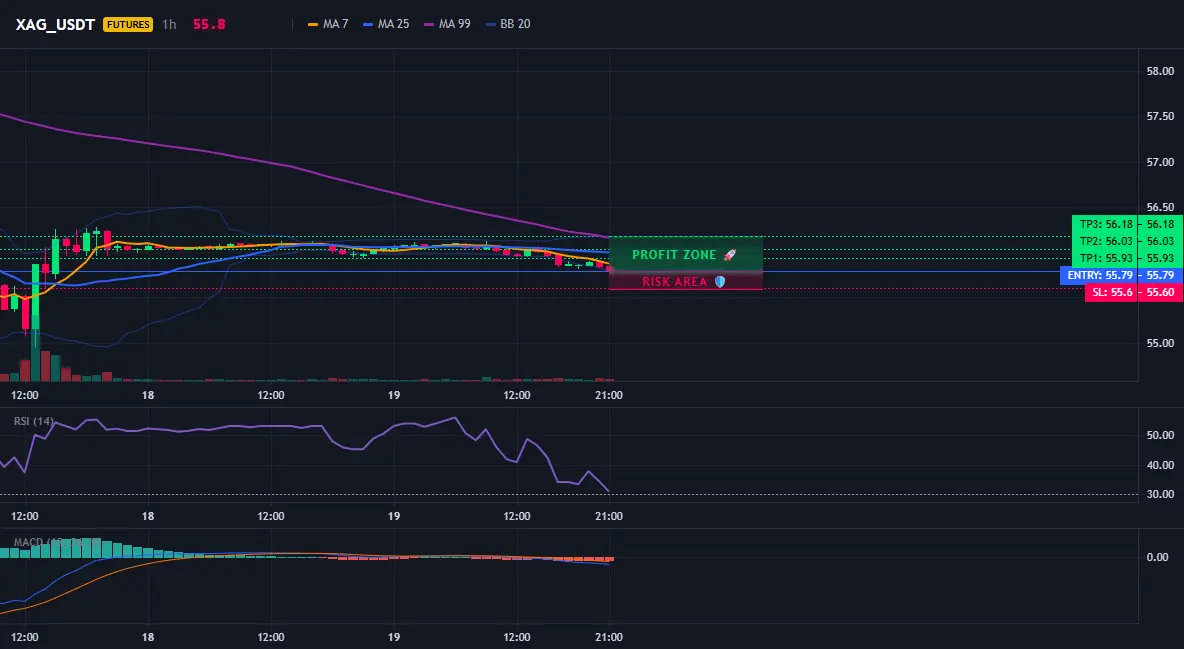
Task: Toggle the BB 20 legend indicator
Action: click(508, 24)
